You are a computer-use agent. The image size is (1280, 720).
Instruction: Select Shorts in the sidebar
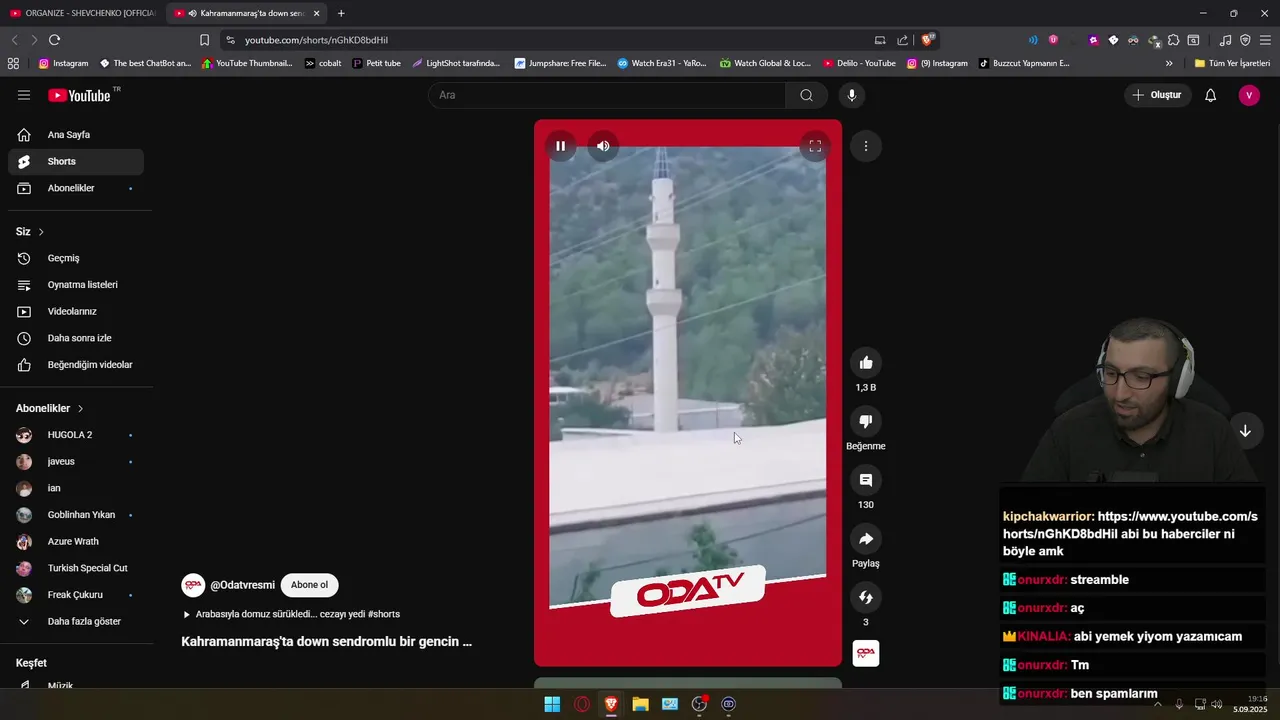point(76,161)
